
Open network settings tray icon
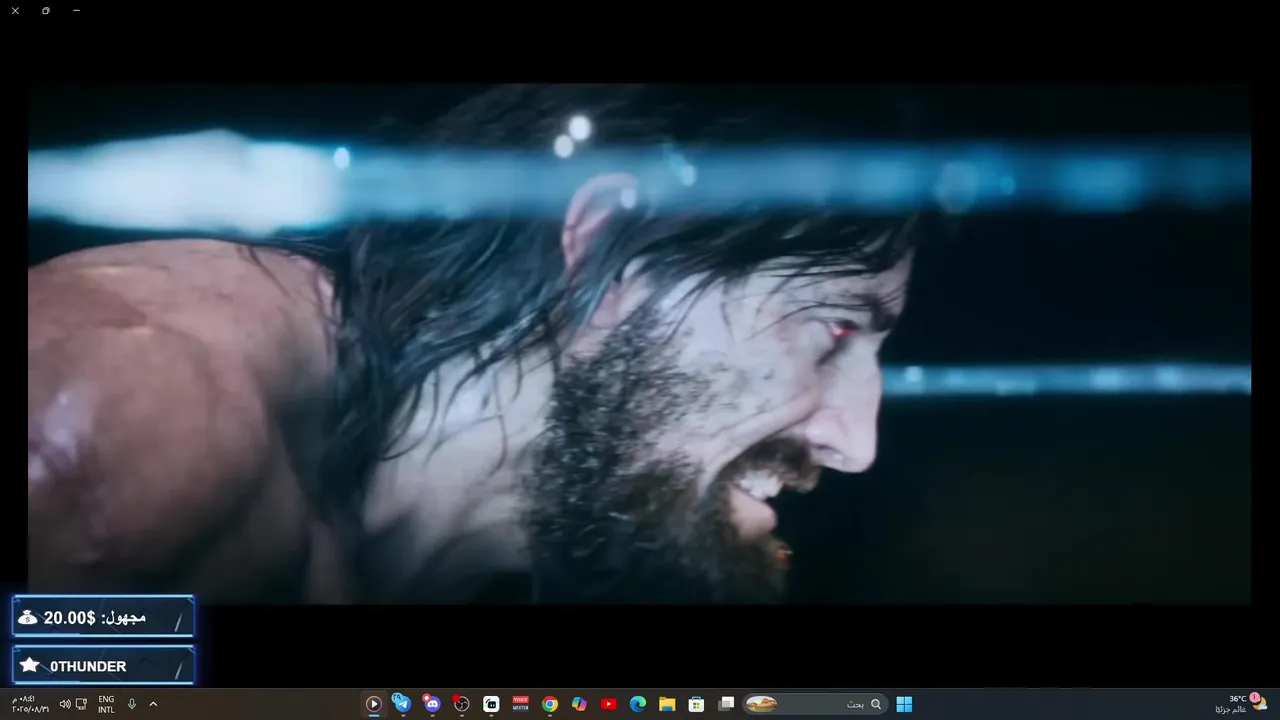pyautogui.click(x=82, y=704)
